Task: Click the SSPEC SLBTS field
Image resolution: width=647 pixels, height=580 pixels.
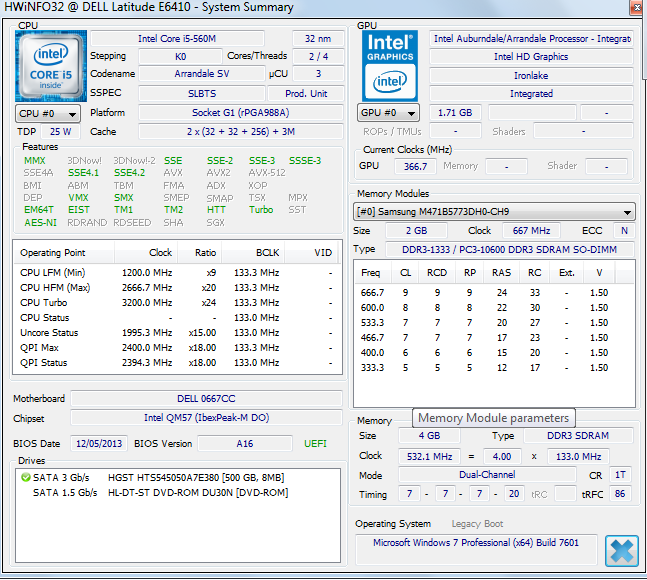Action: pos(202,94)
